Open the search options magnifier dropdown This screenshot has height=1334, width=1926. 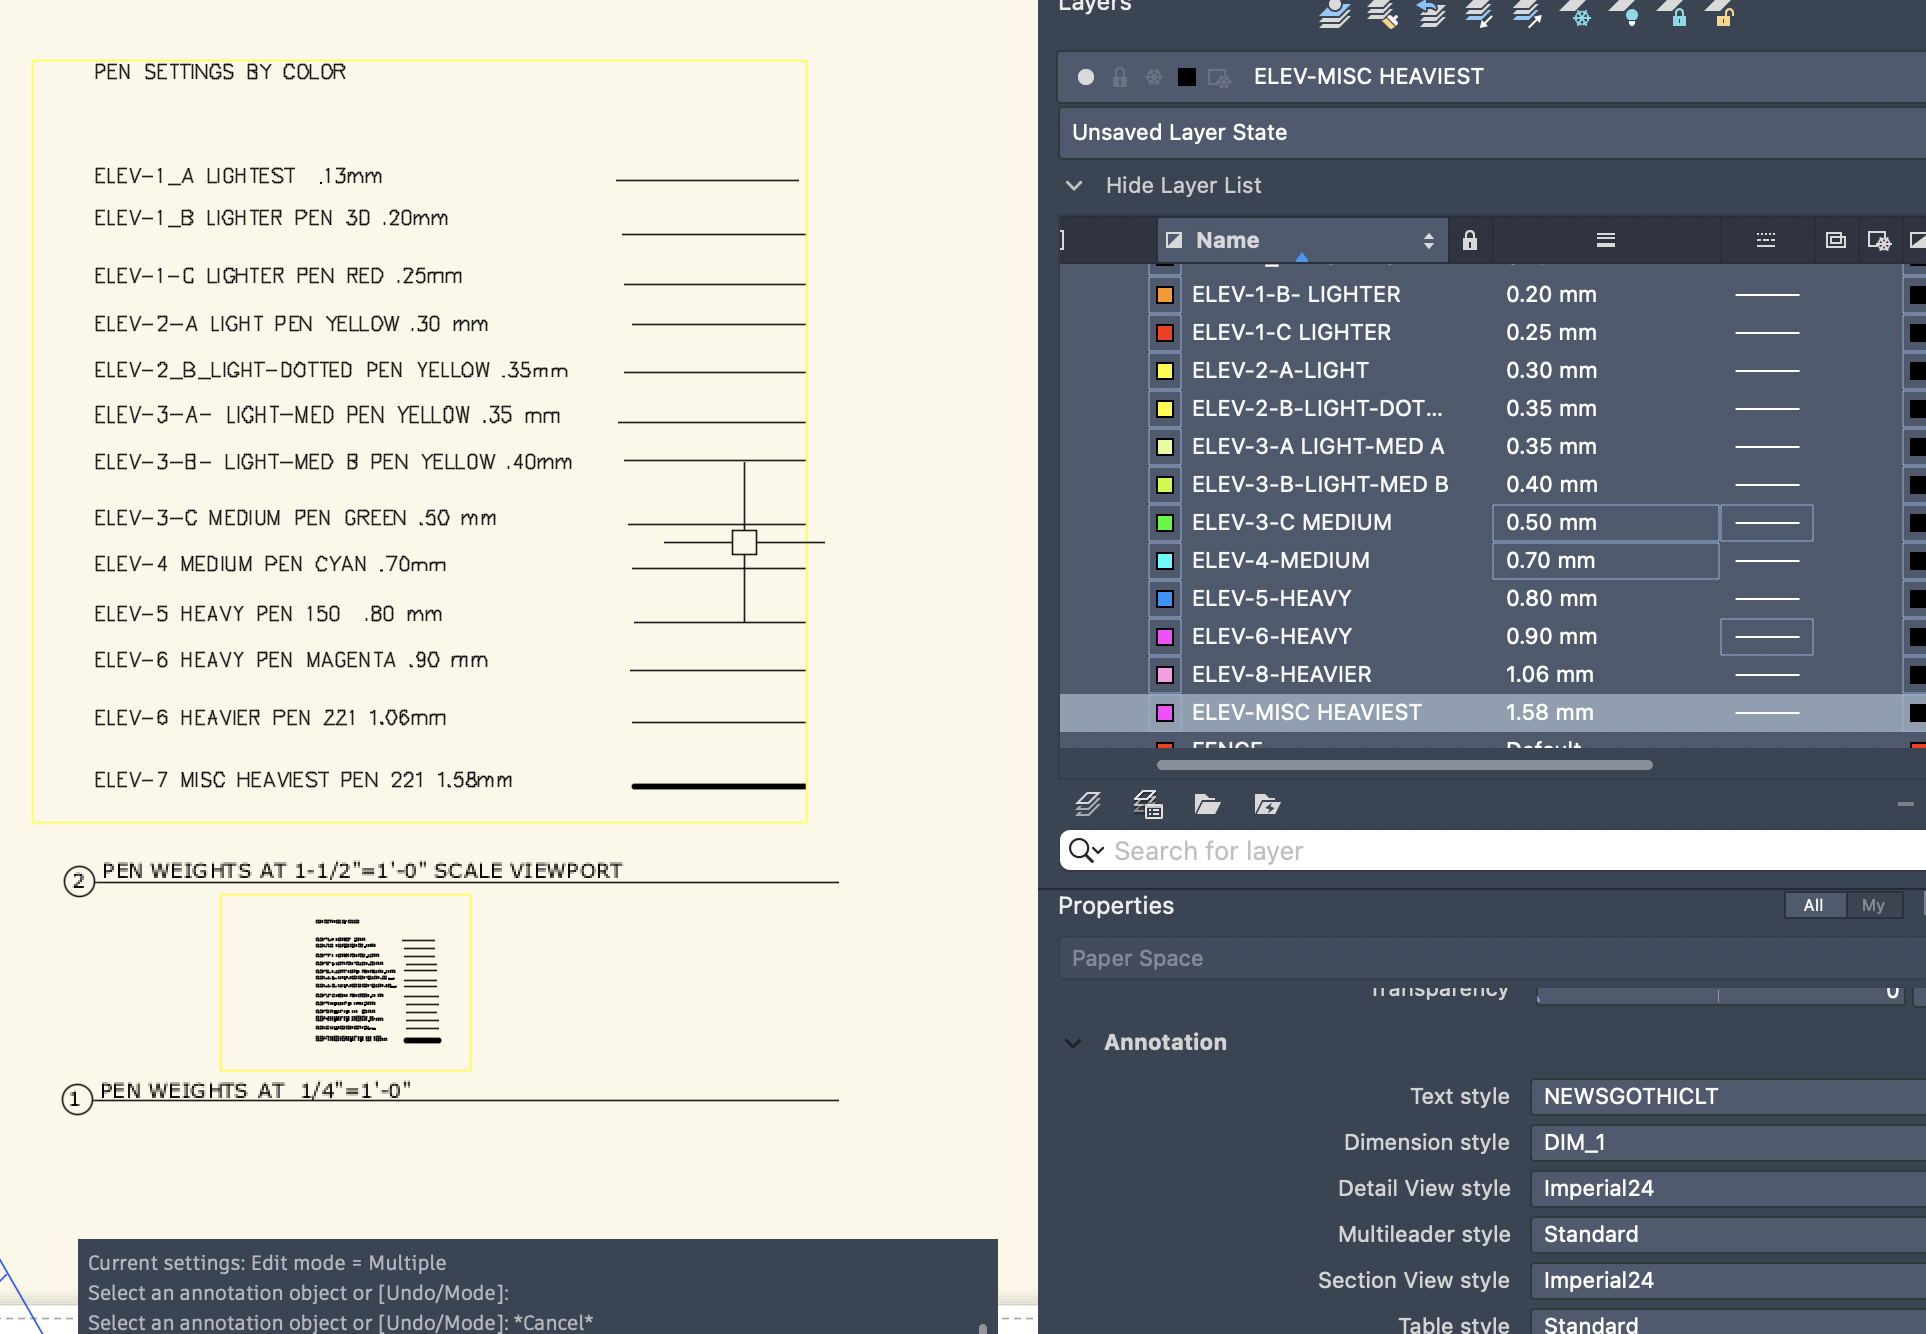(1086, 851)
